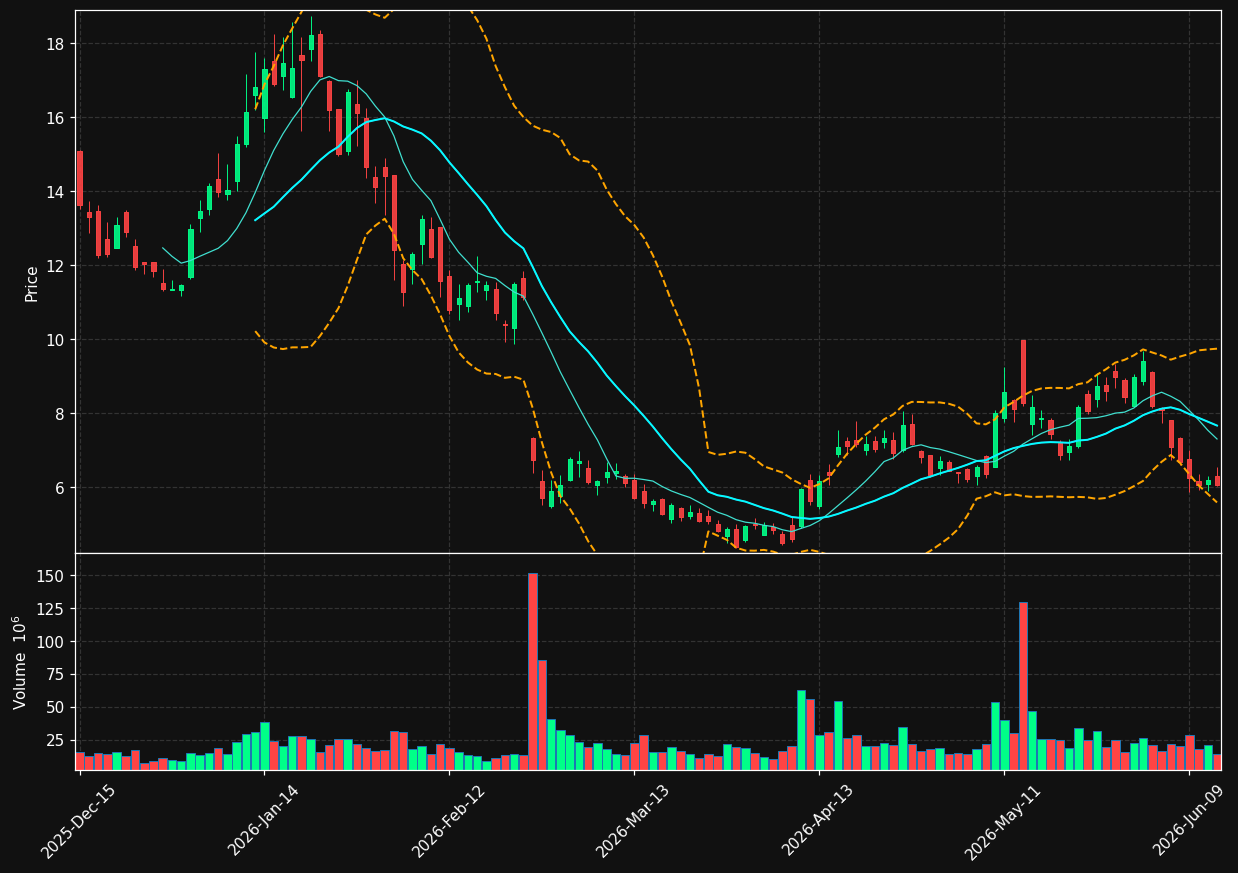Click the Volume 10^6 axis title
The width and height of the screenshot is (1238, 873).
pyautogui.click(x=20, y=662)
